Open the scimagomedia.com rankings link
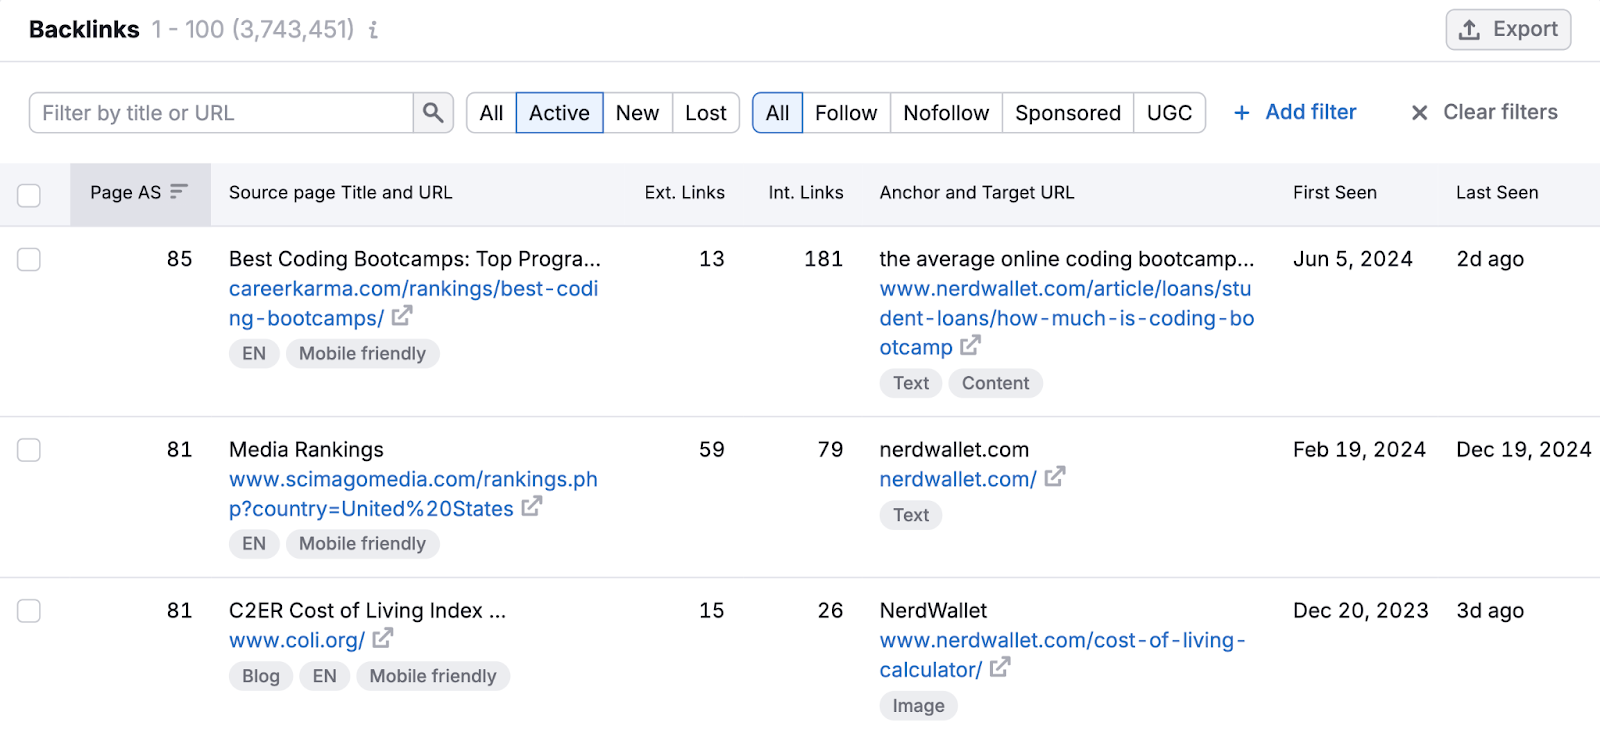 pos(413,494)
